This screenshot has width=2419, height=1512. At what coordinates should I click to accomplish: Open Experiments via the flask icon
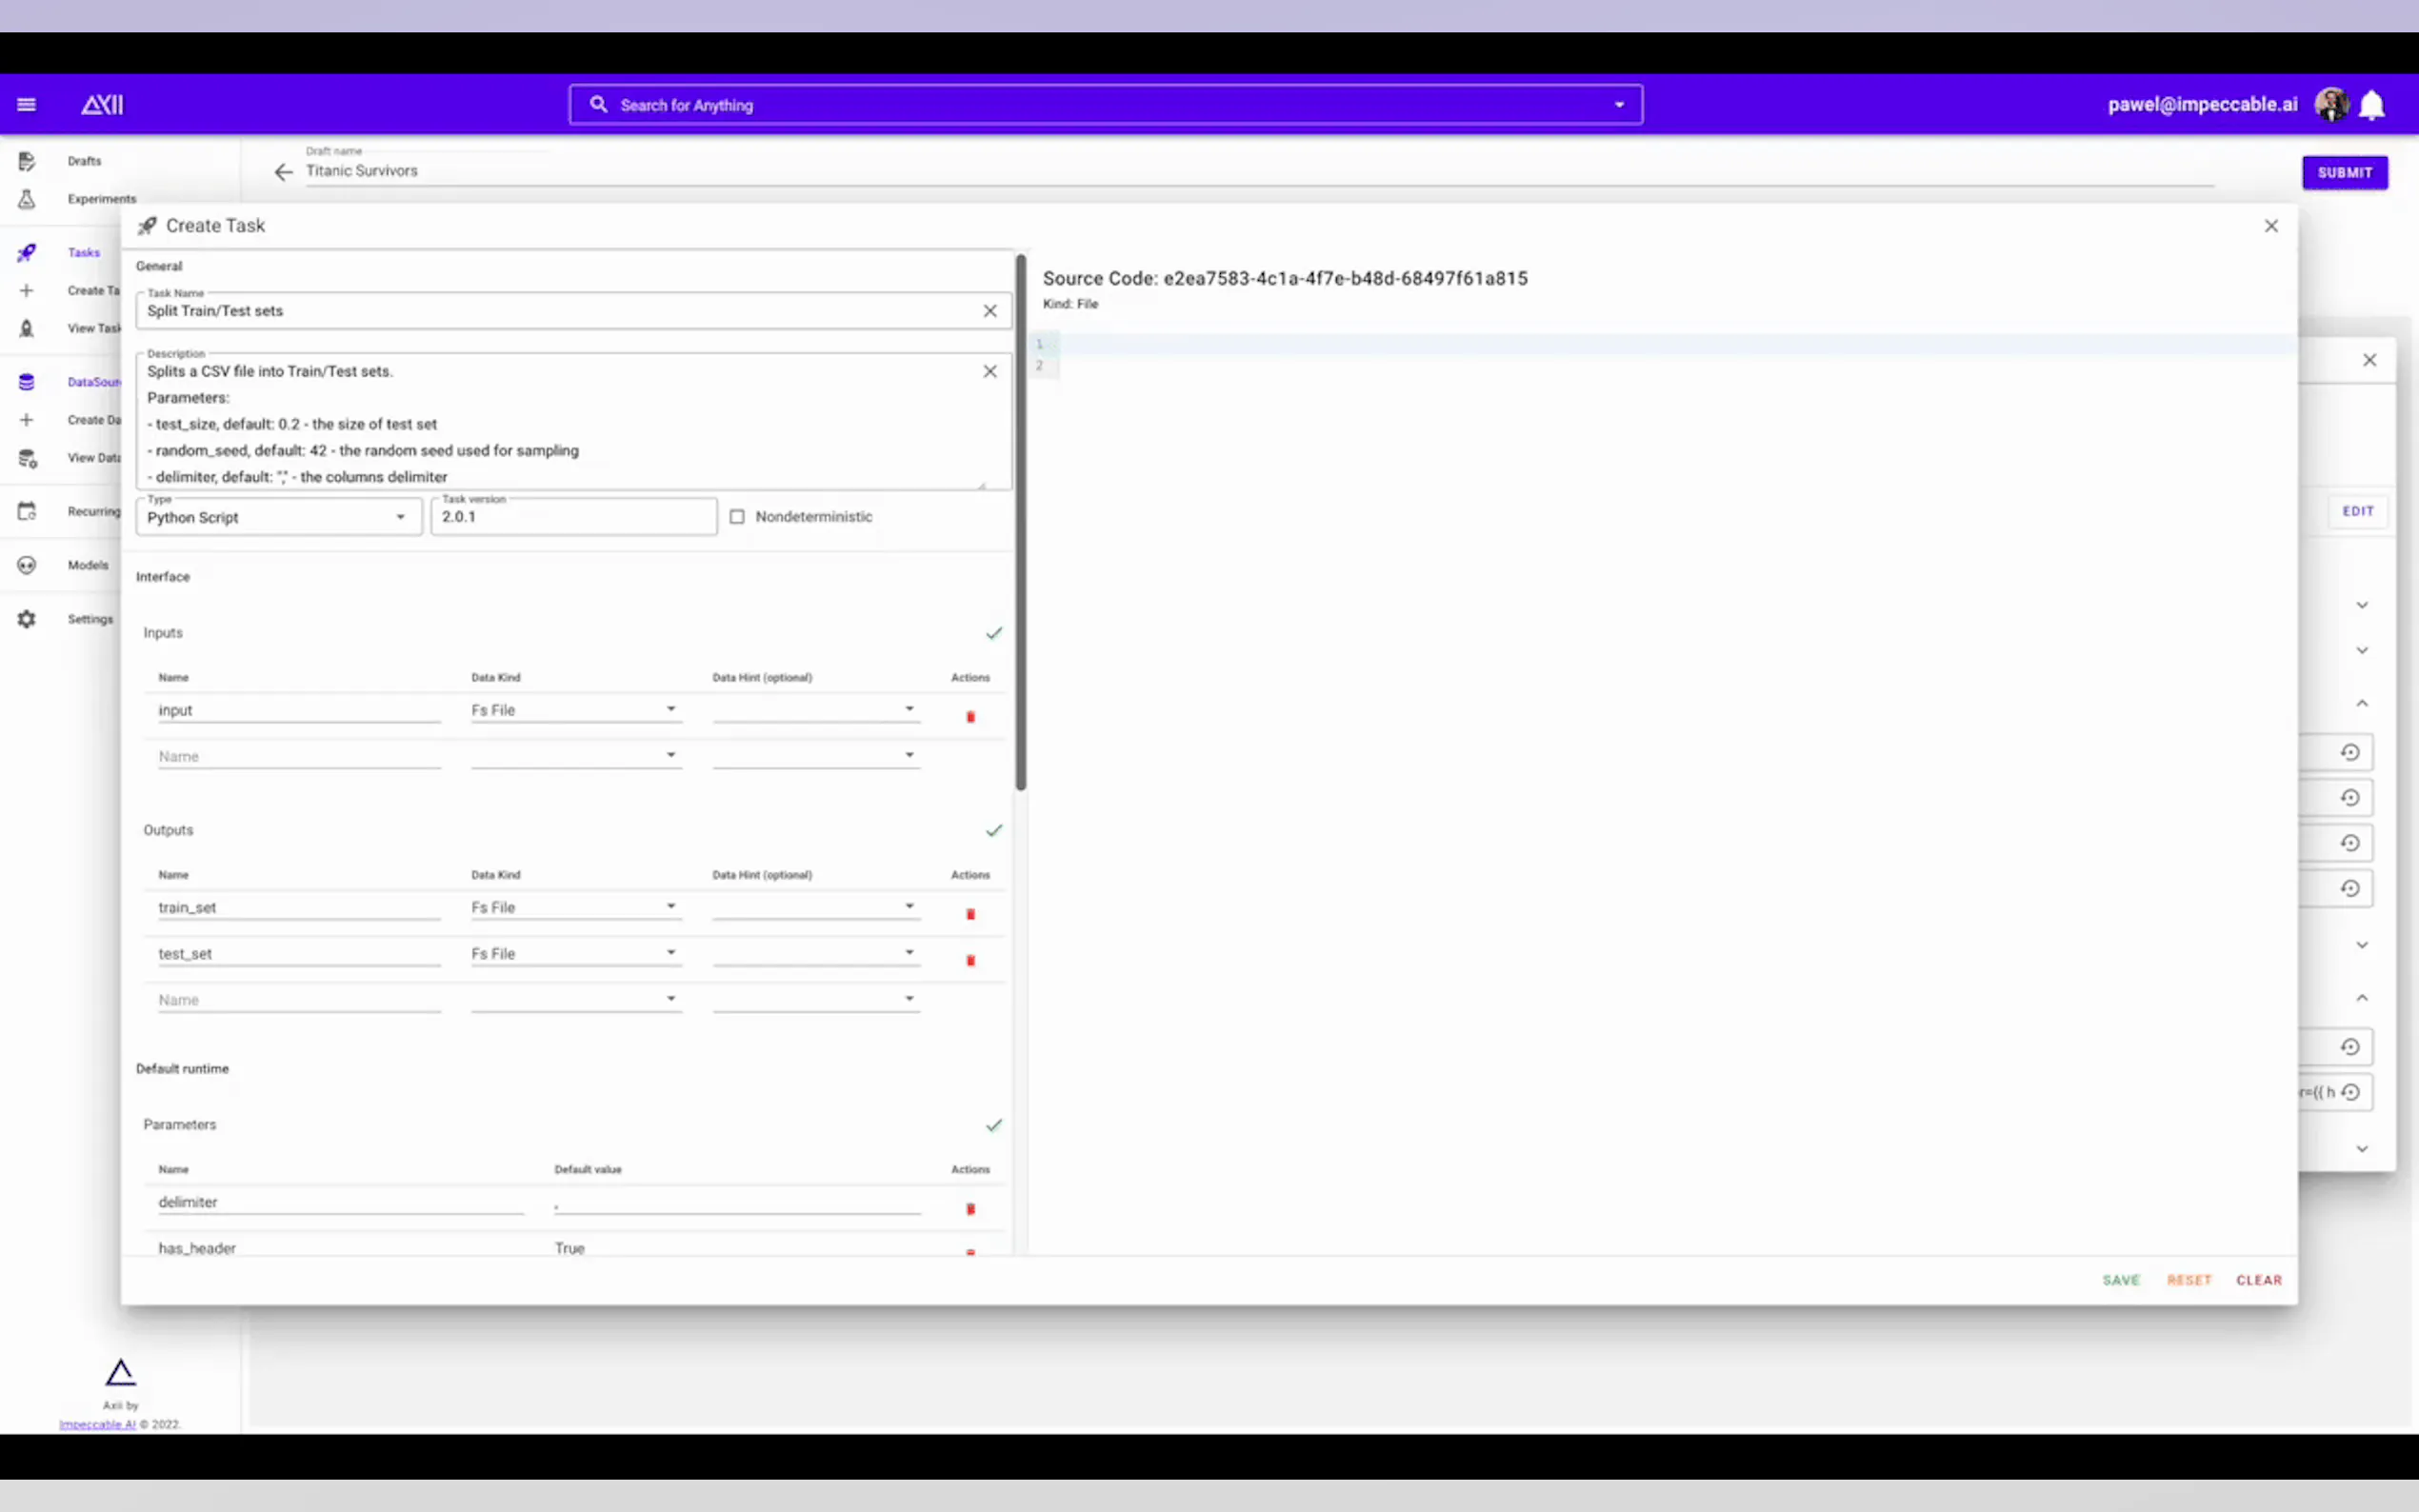pos(27,199)
